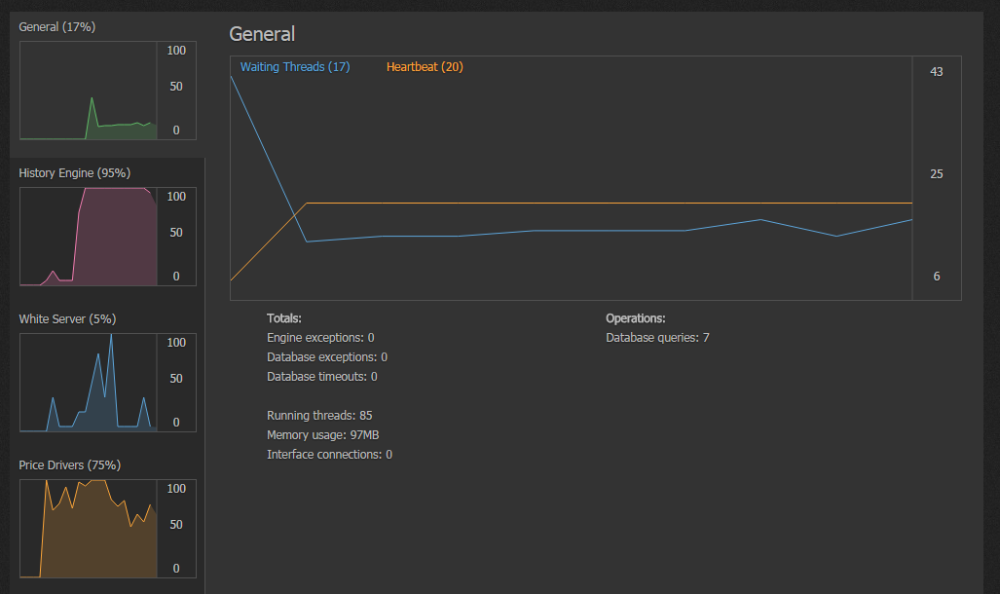The image size is (1000, 594).
Task: Click the blue Waiting Threads line
Action: [609, 230]
